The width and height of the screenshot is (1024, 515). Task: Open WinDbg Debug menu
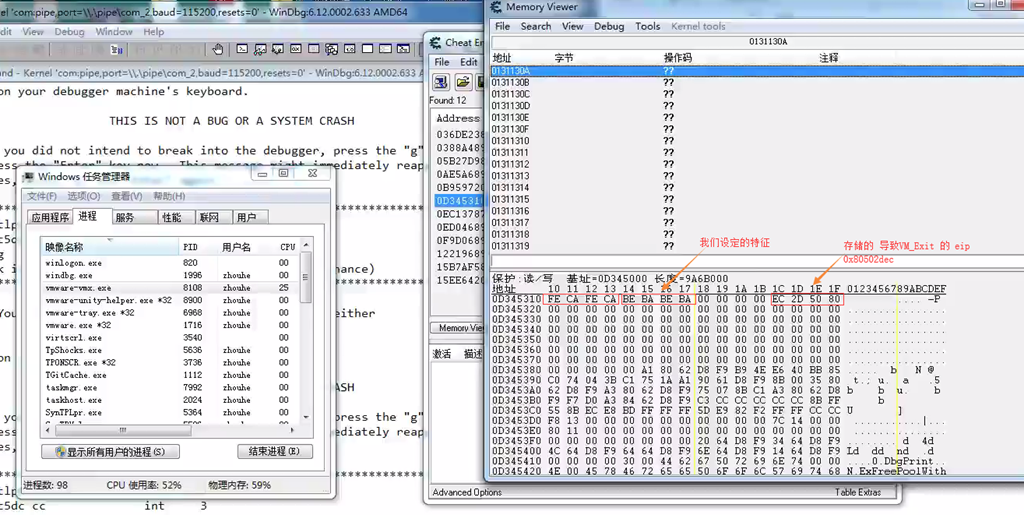point(69,31)
